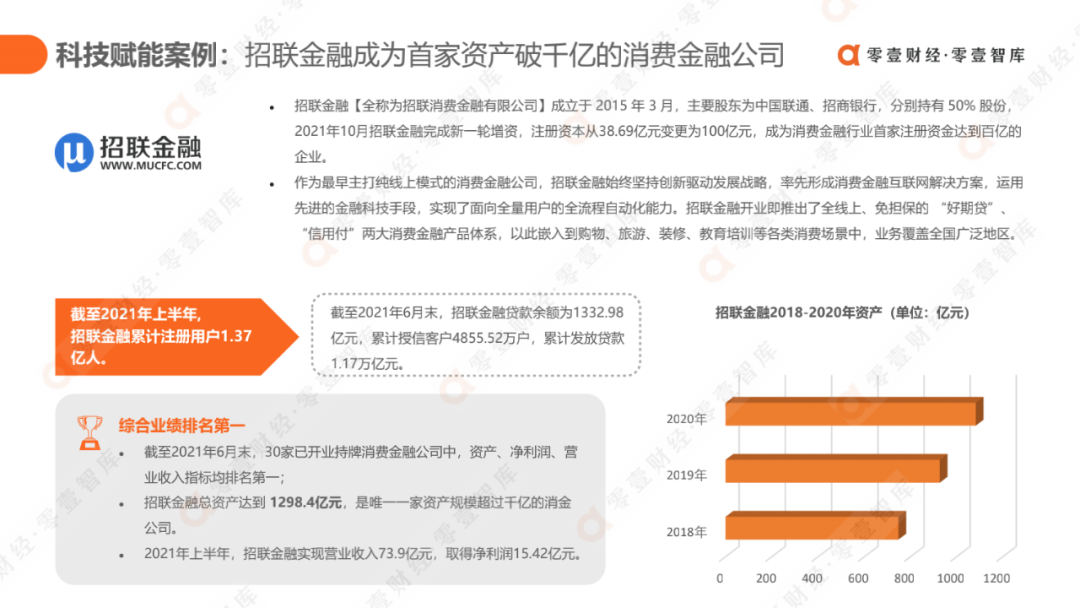This screenshot has width=1080, height=608.
Task: Click the trophy icon beside 综合业绩排名第一
Action: click(x=90, y=432)
